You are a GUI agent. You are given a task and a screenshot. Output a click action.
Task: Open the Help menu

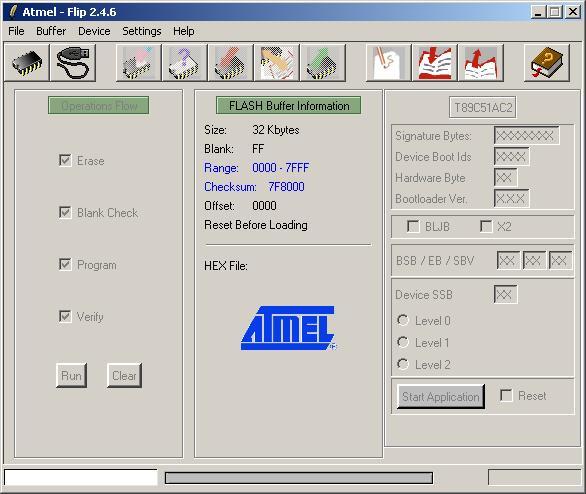click(183, 31)
